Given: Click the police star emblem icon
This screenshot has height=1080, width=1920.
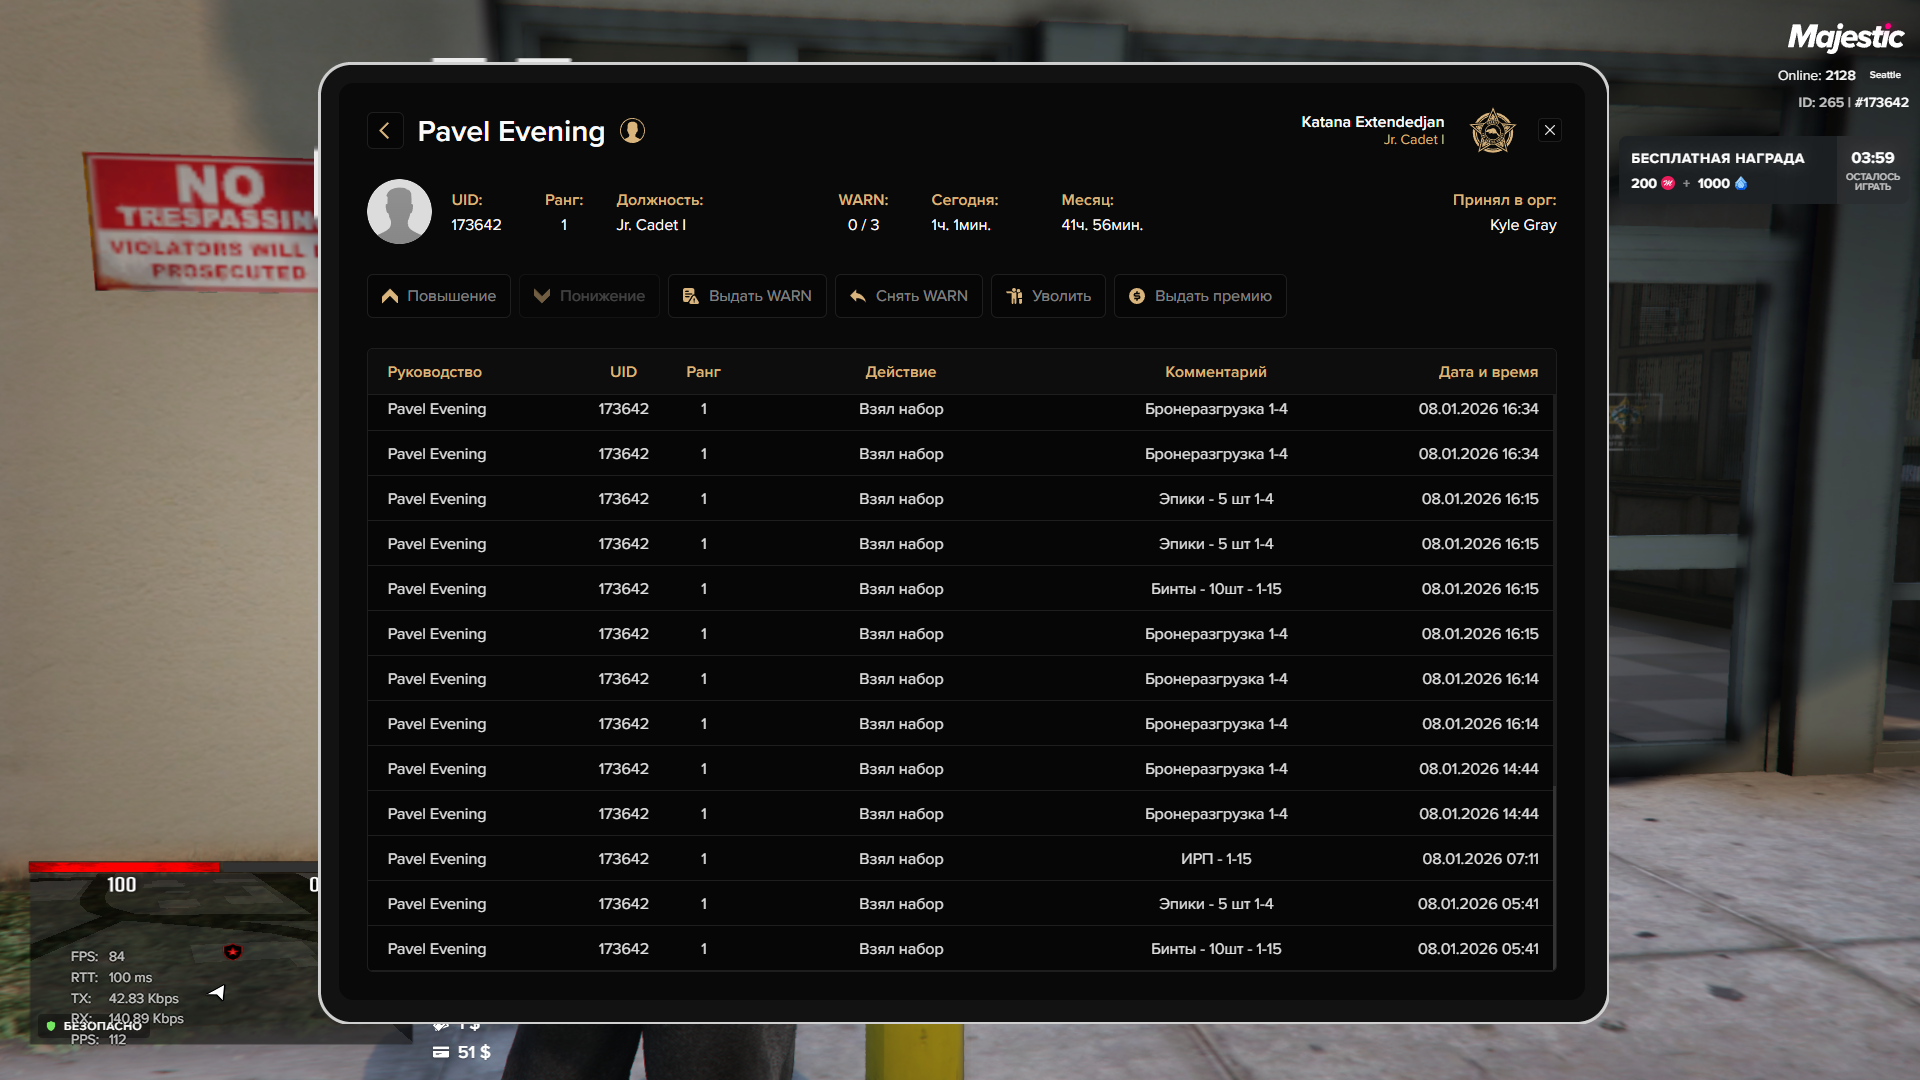Looking at the screenshot, I should click(1492, 131).
